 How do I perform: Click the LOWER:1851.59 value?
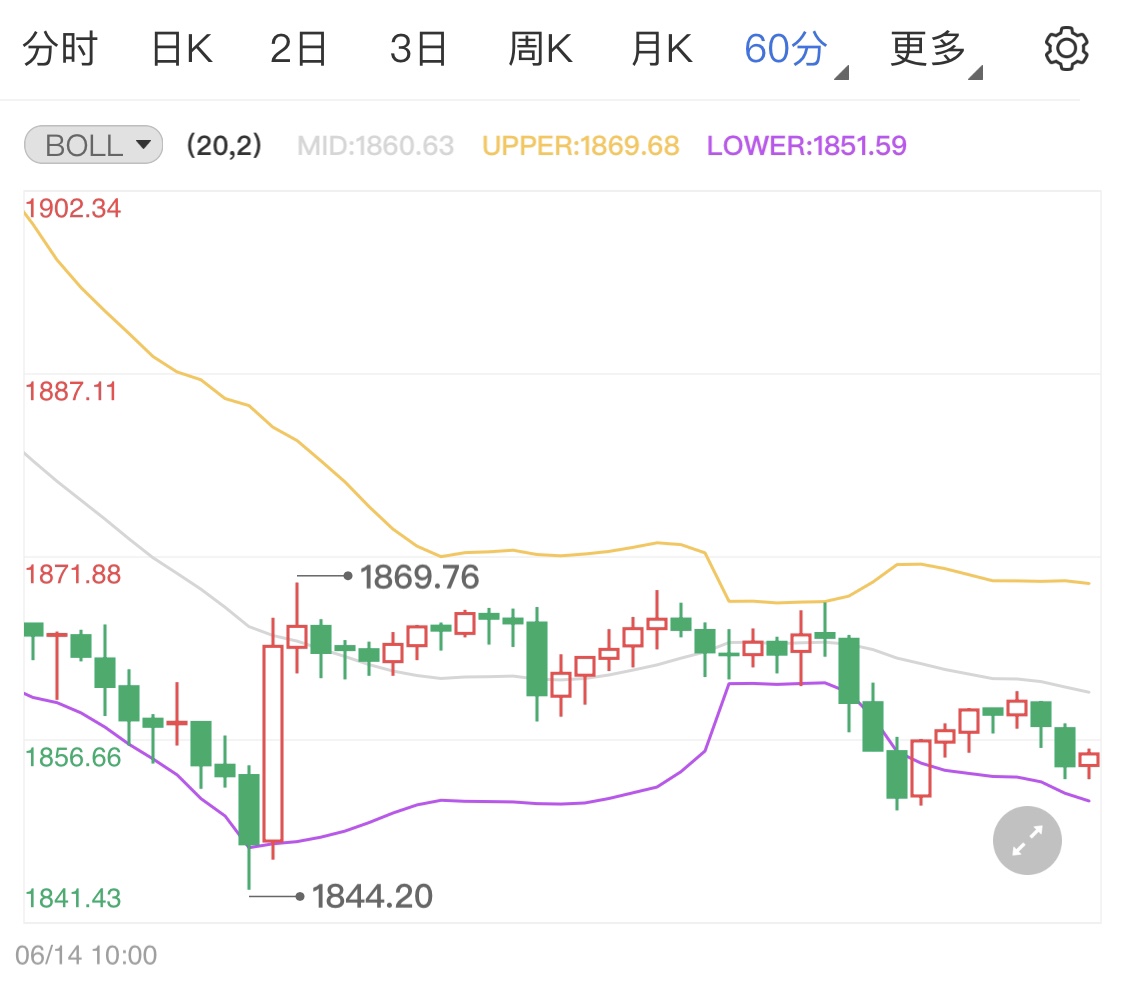pyautogui.click(x=806, y=146)
